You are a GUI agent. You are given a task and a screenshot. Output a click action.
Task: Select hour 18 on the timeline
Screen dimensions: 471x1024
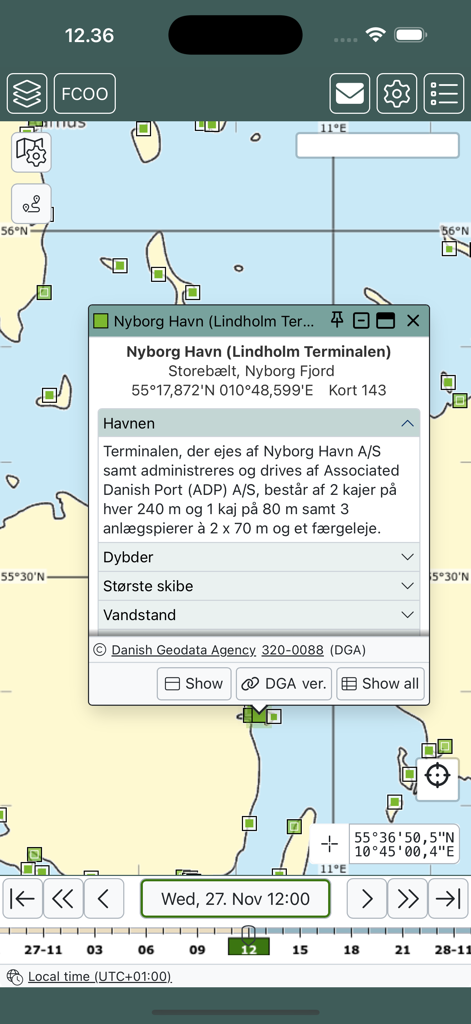pyautogui.click(x=351, y=950)
